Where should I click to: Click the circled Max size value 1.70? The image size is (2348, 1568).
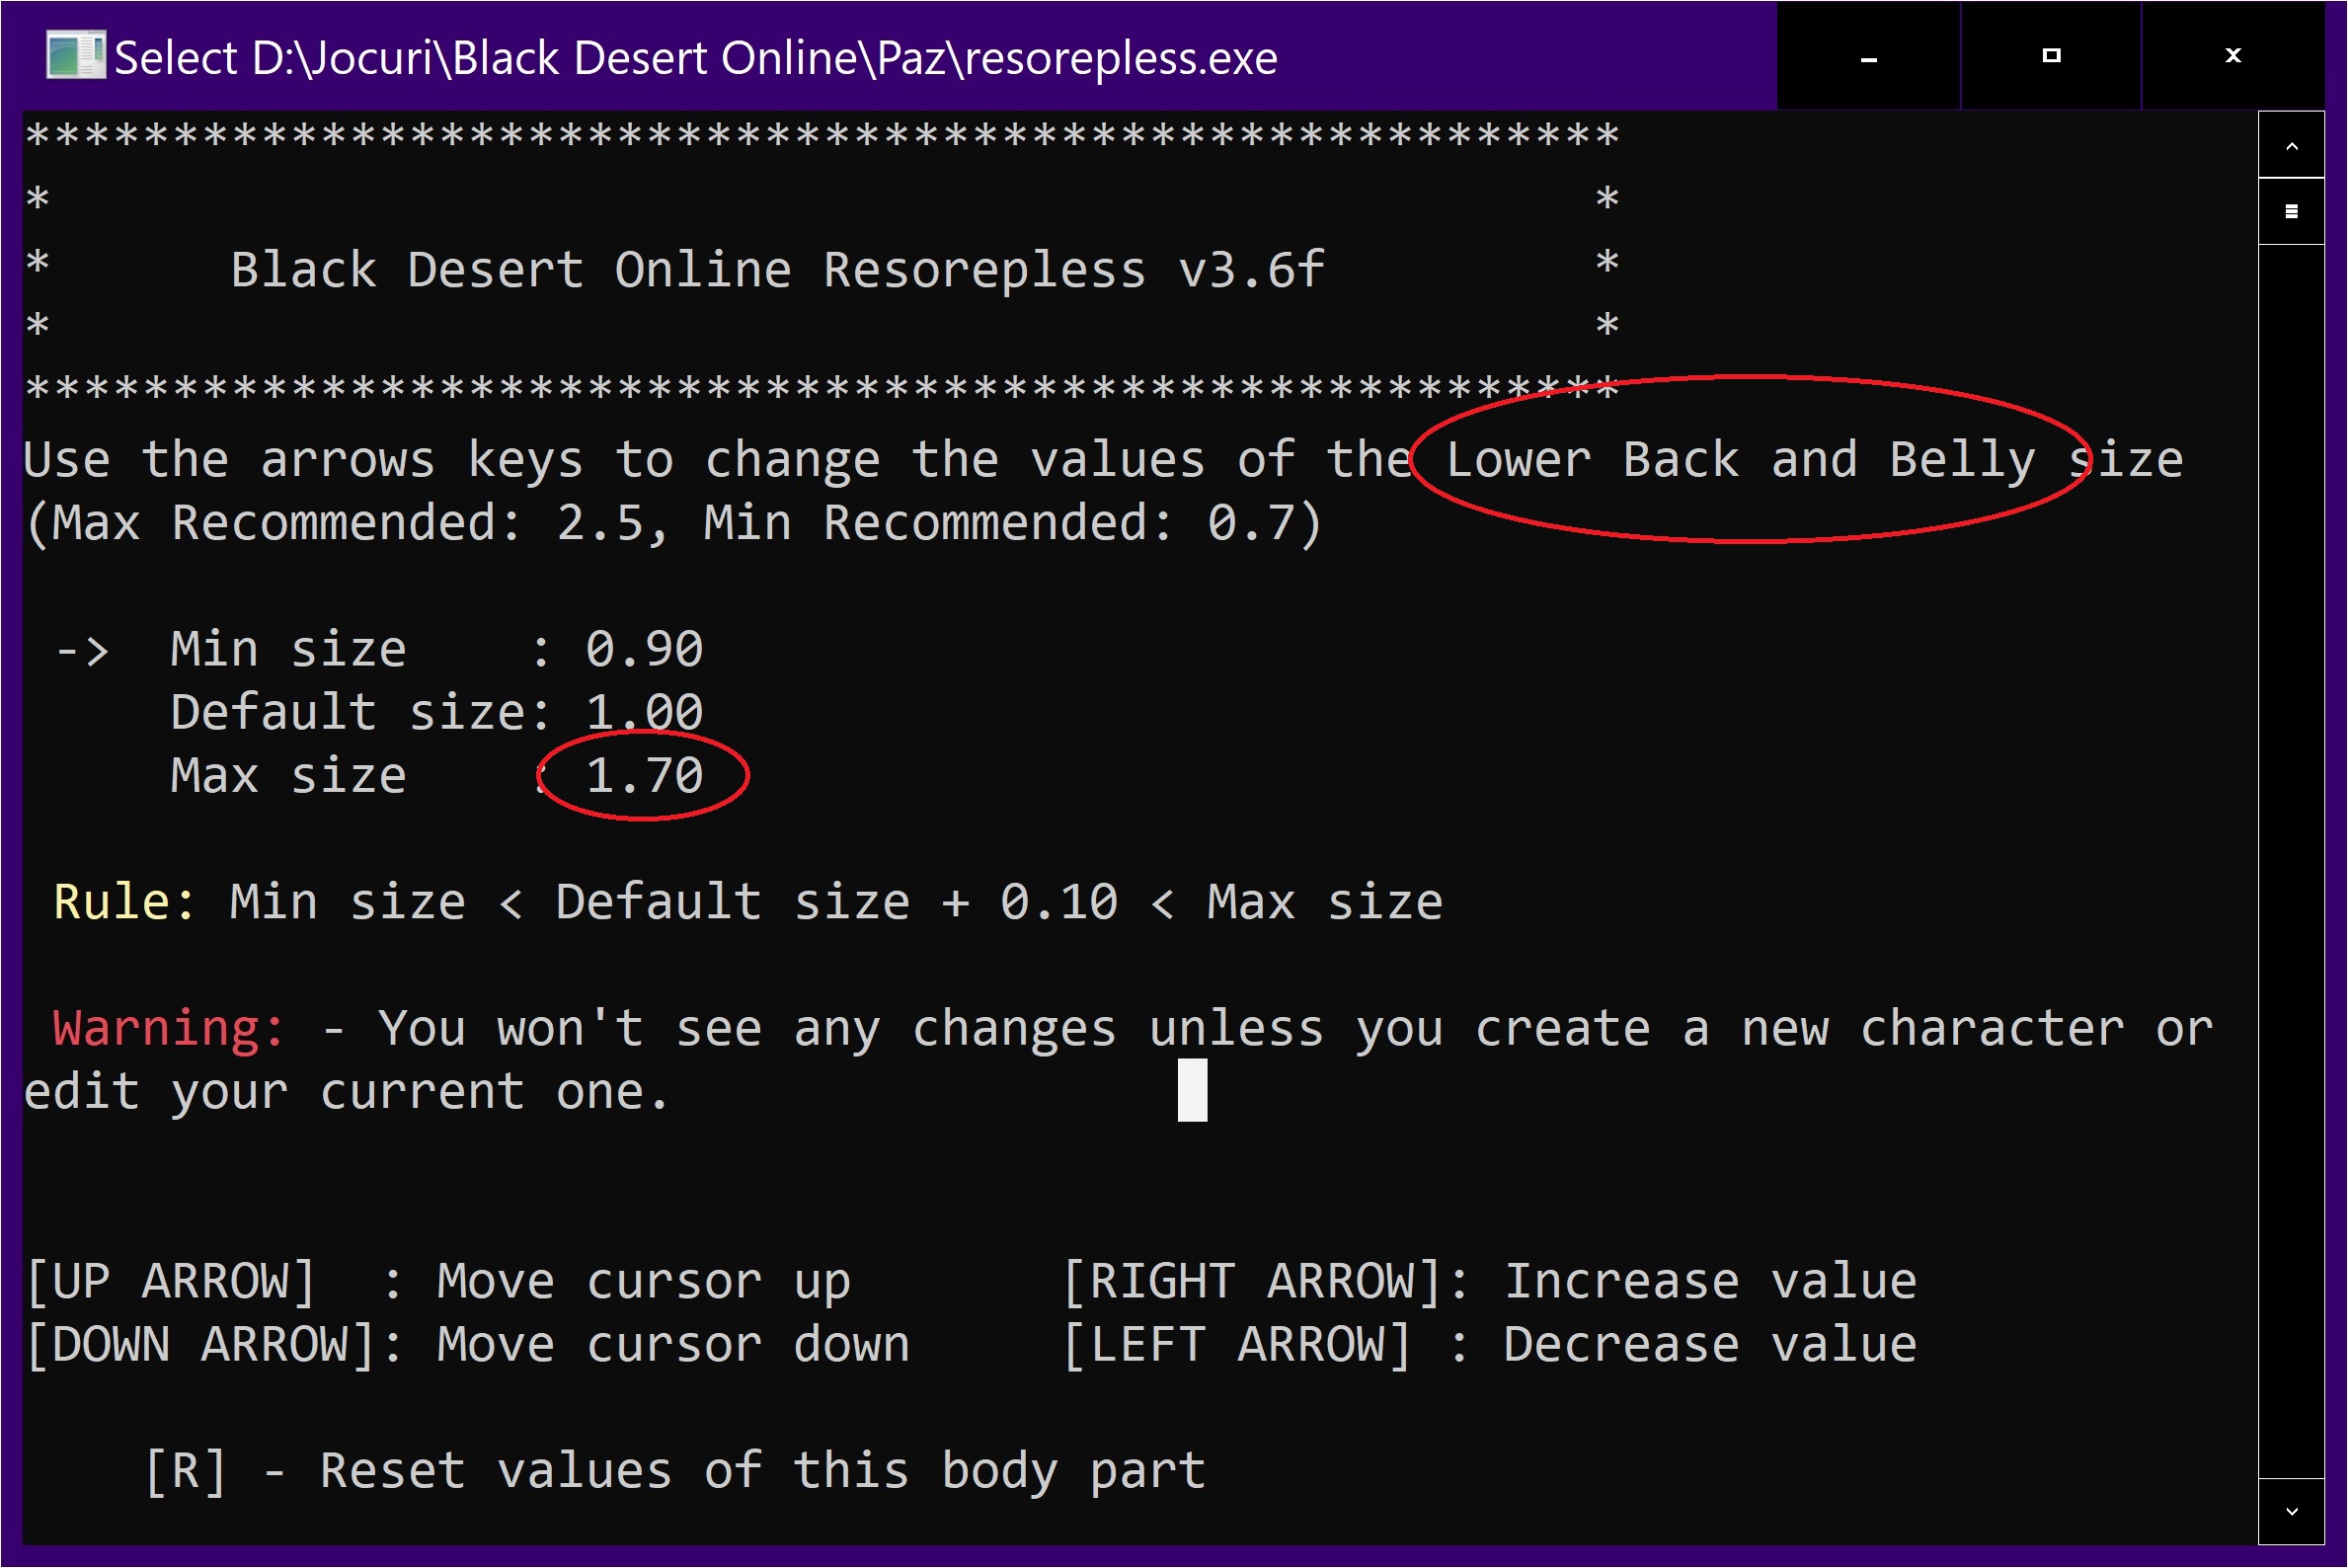[644, 776]
